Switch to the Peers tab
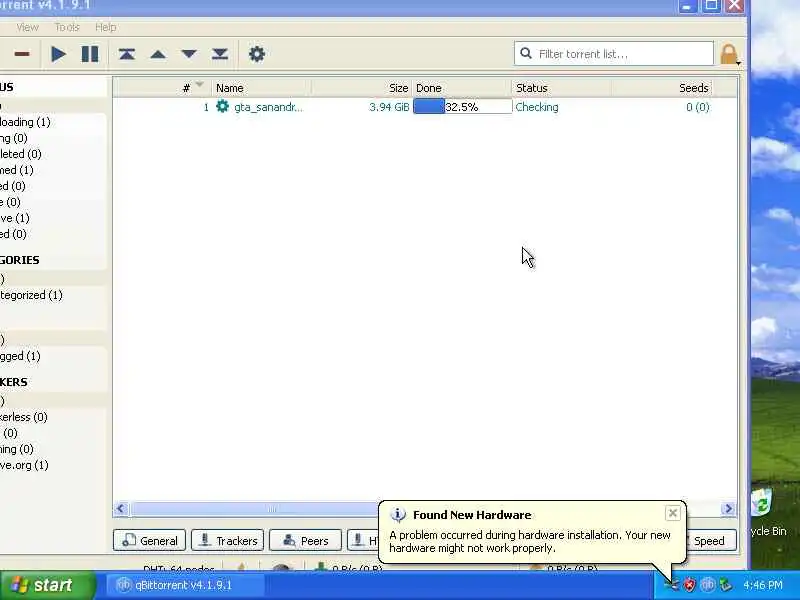Image resolution: width=800 pixels, height=600 pixels. [x=305, y=540]
